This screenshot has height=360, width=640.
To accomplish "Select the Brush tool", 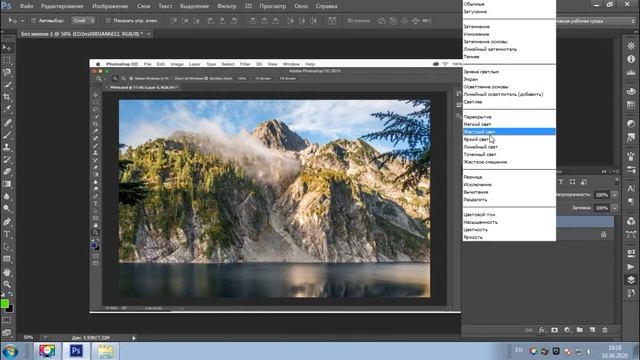I will tap(7, 135).
